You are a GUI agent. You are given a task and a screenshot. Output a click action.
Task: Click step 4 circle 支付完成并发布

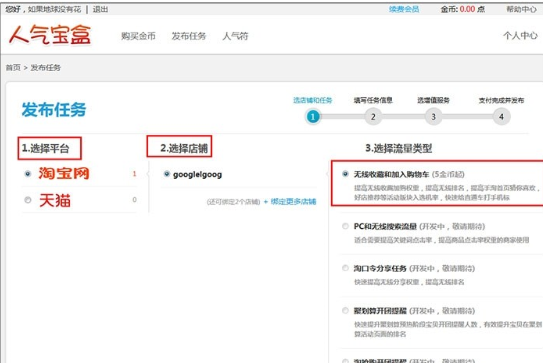point(501,117)
